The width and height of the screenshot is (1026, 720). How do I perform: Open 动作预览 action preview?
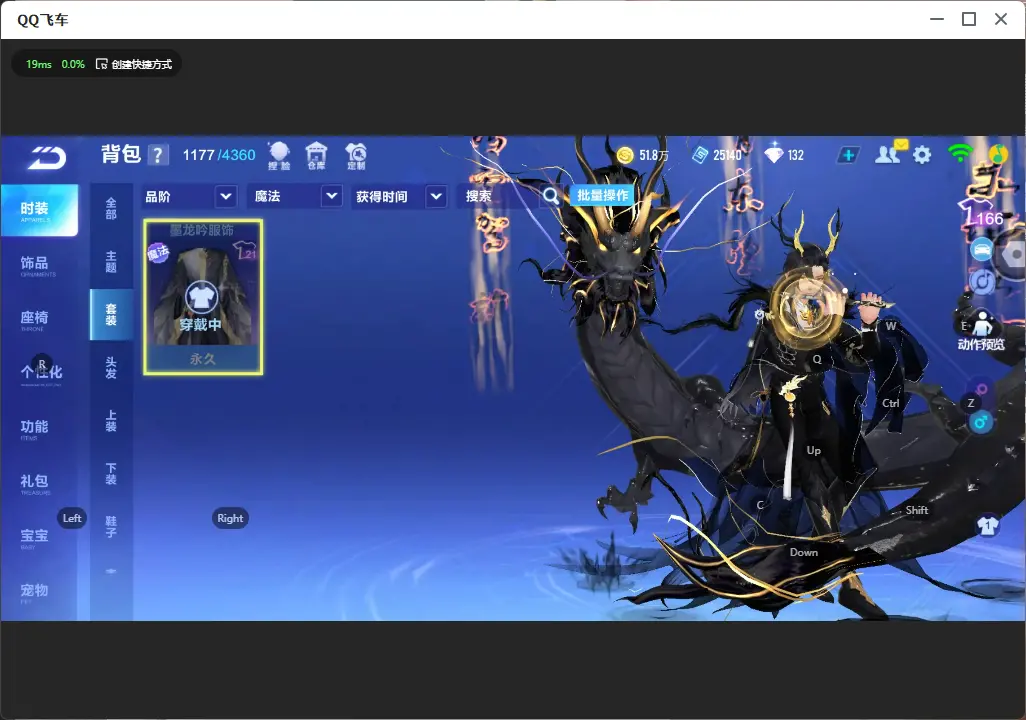coord(981,333)
